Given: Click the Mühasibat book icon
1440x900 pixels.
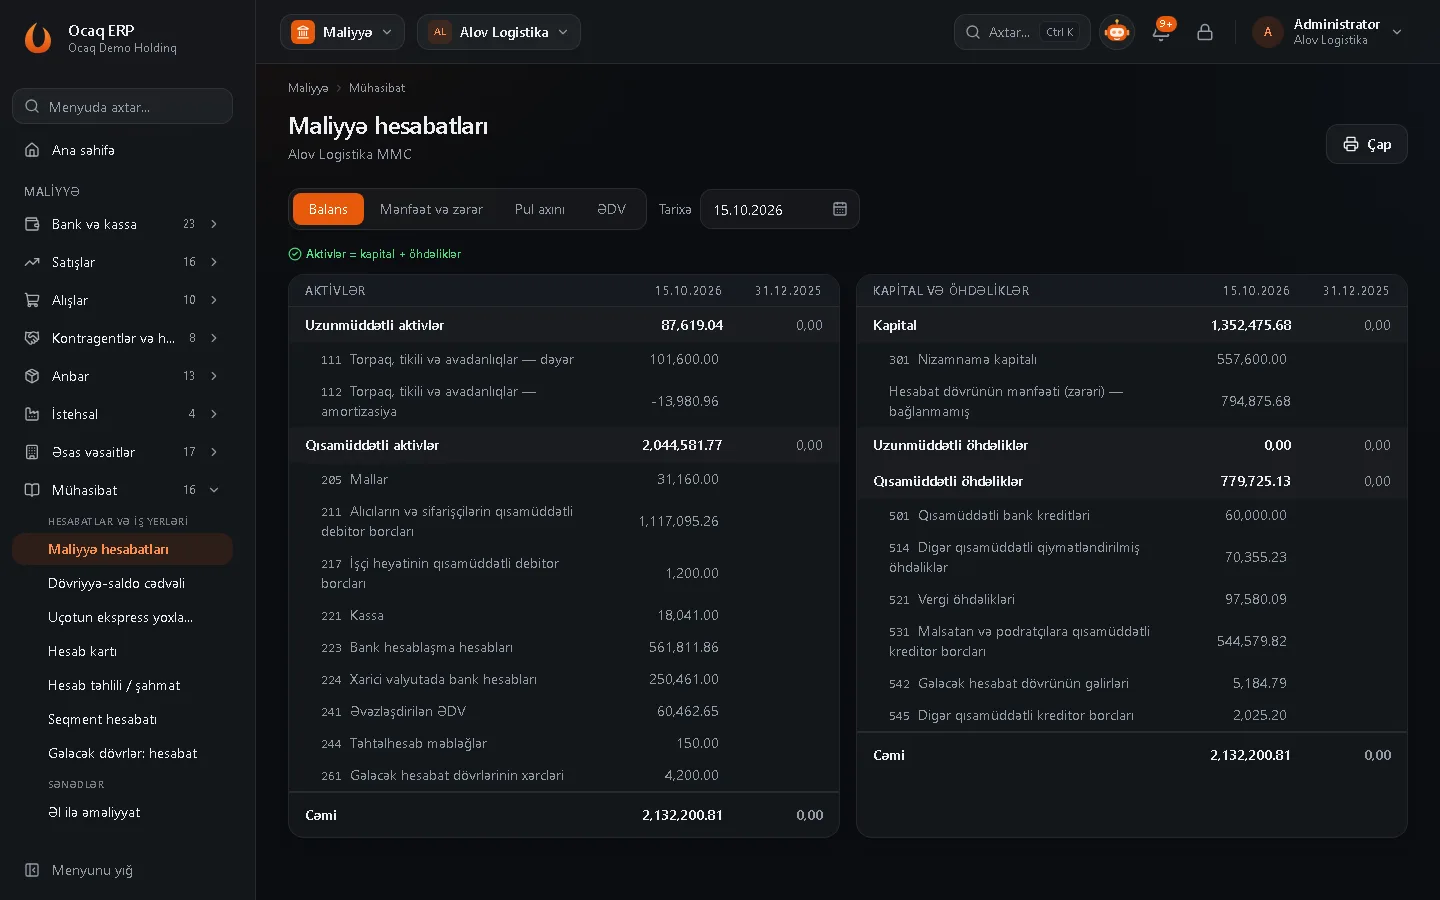Looking at the screenshot, I should (x=32, y=490).
